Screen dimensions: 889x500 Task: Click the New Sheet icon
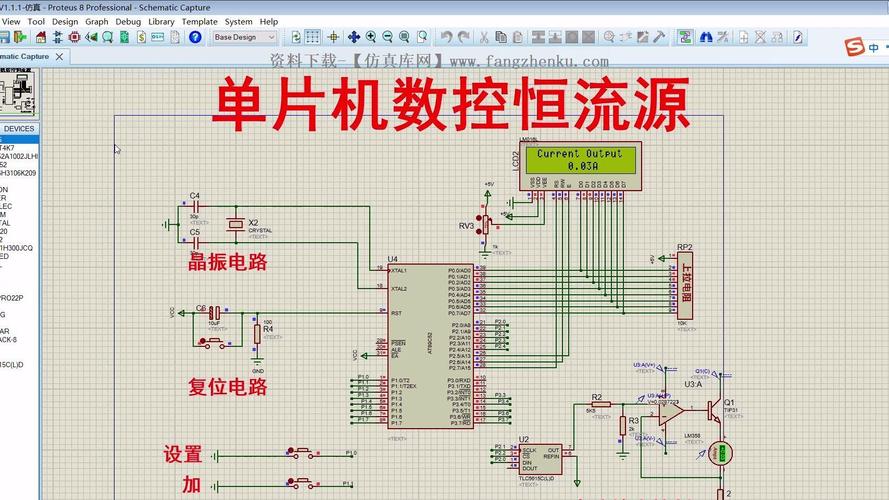[743, 37]
